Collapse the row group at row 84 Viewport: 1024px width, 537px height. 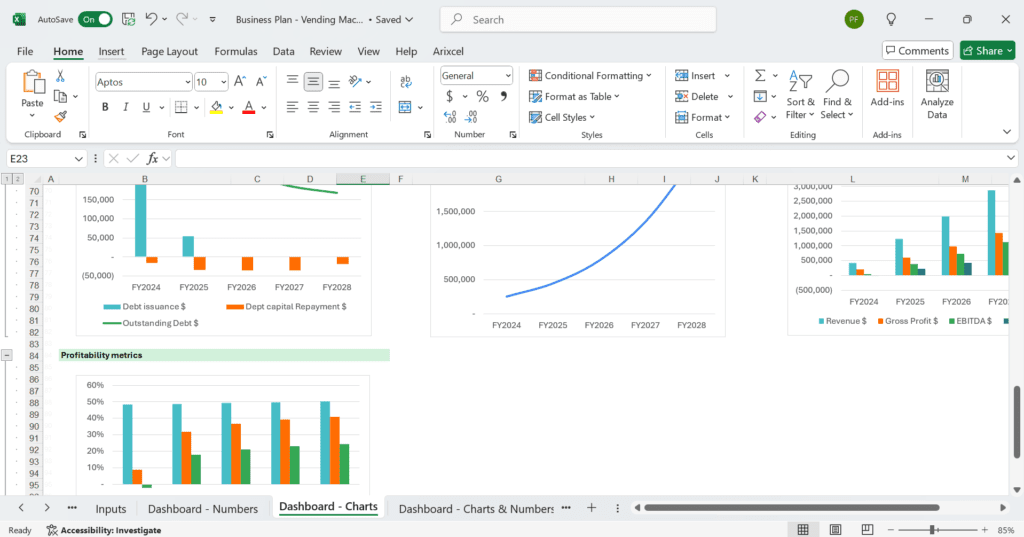7,355
